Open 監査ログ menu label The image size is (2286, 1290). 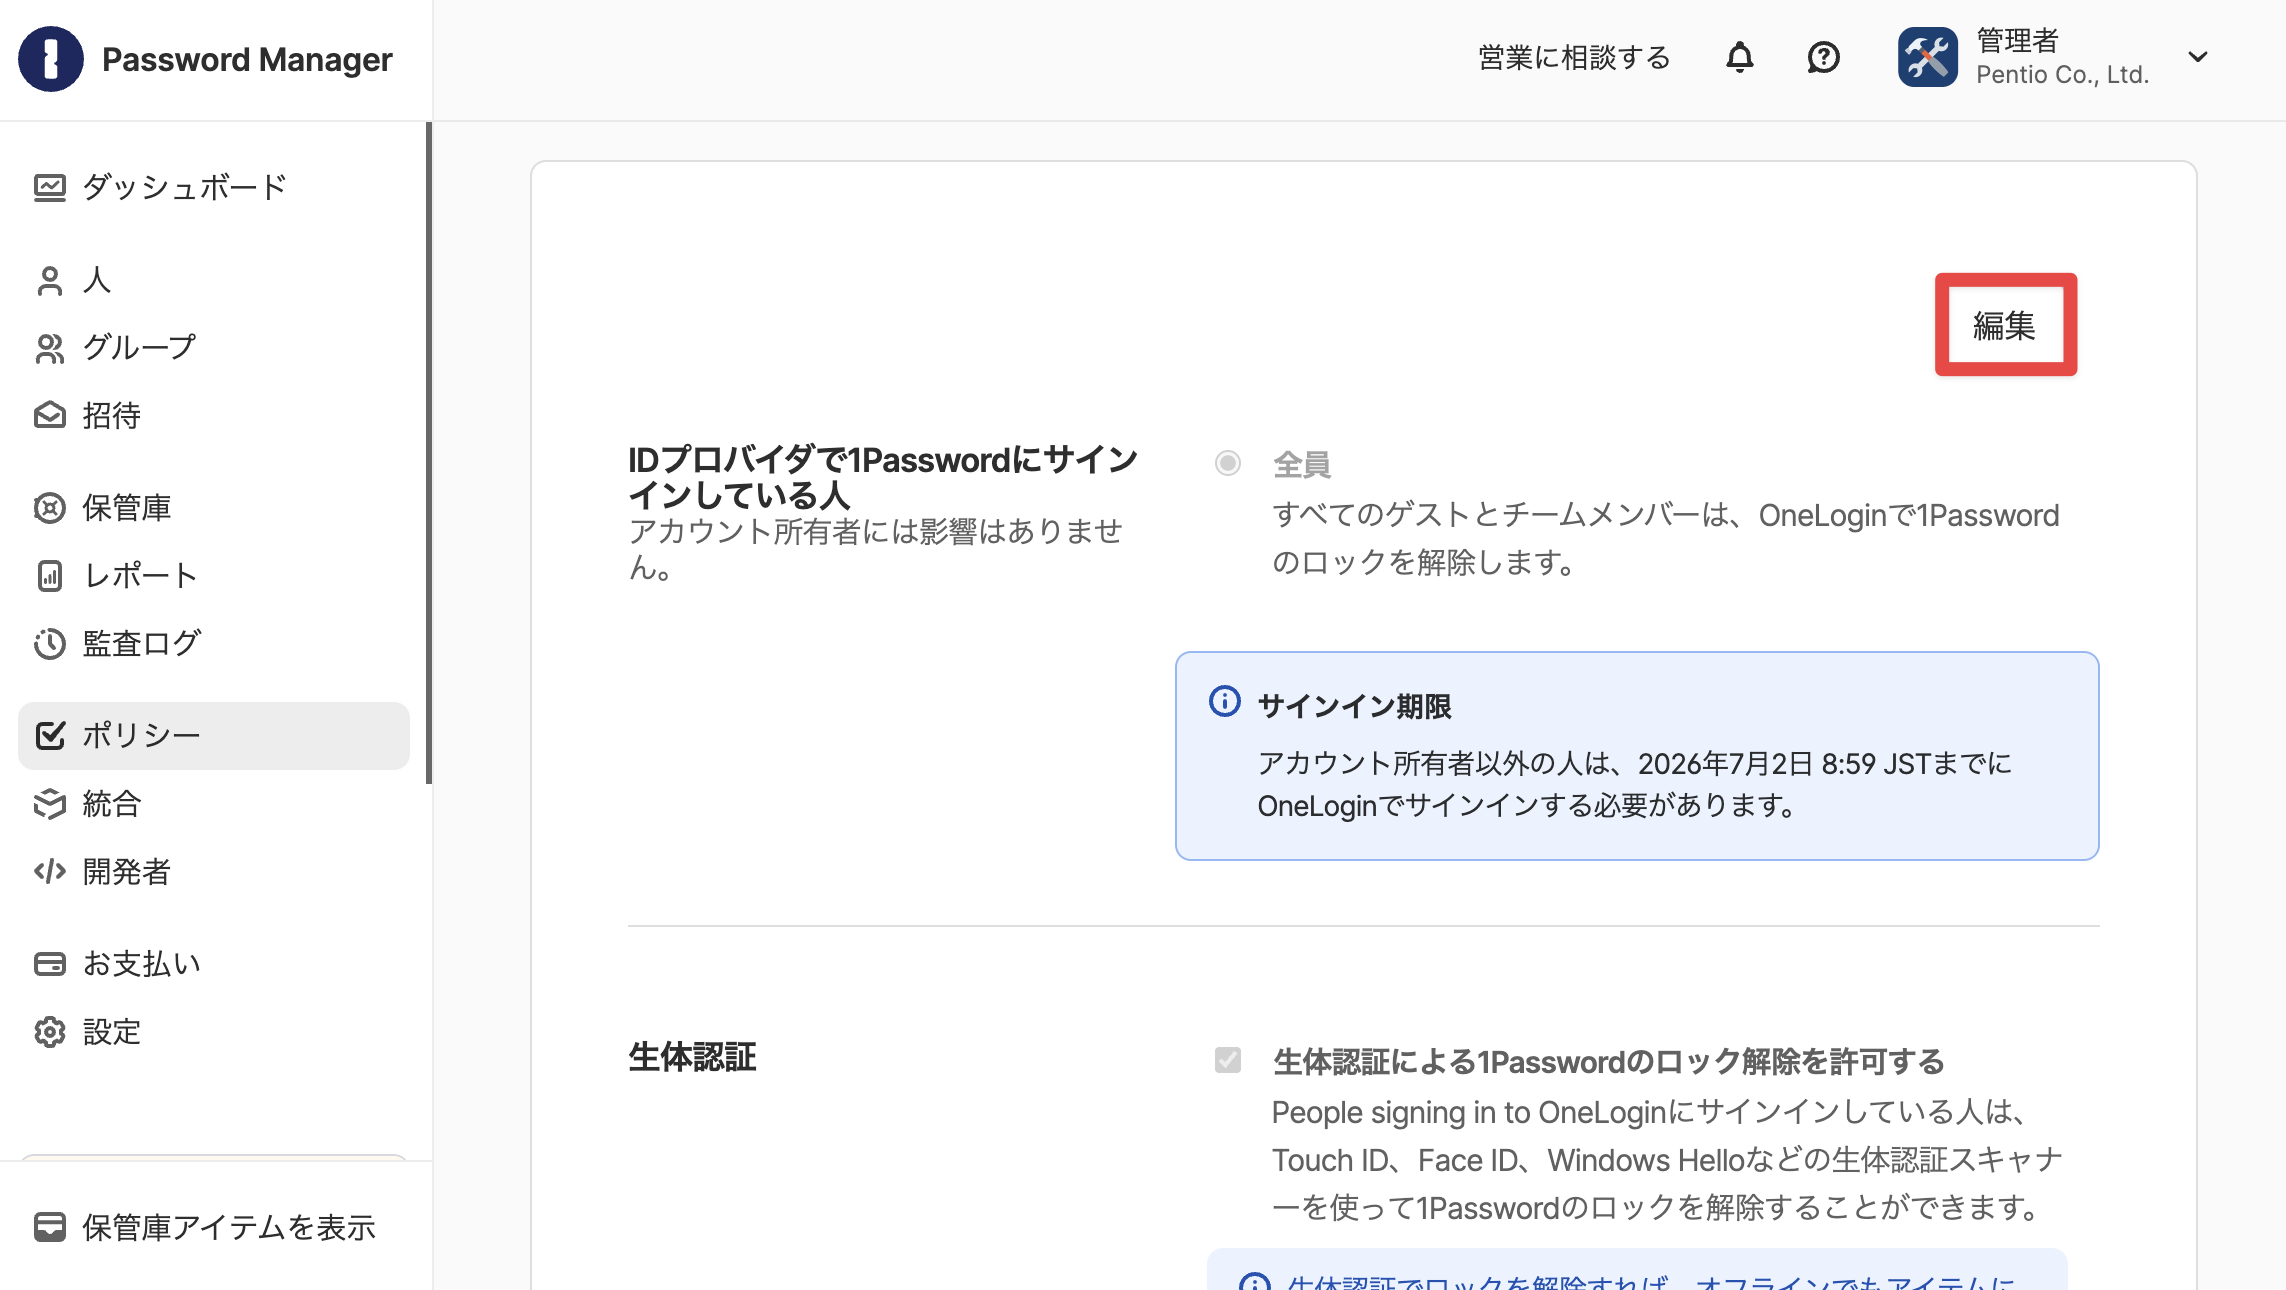point(142,644)
